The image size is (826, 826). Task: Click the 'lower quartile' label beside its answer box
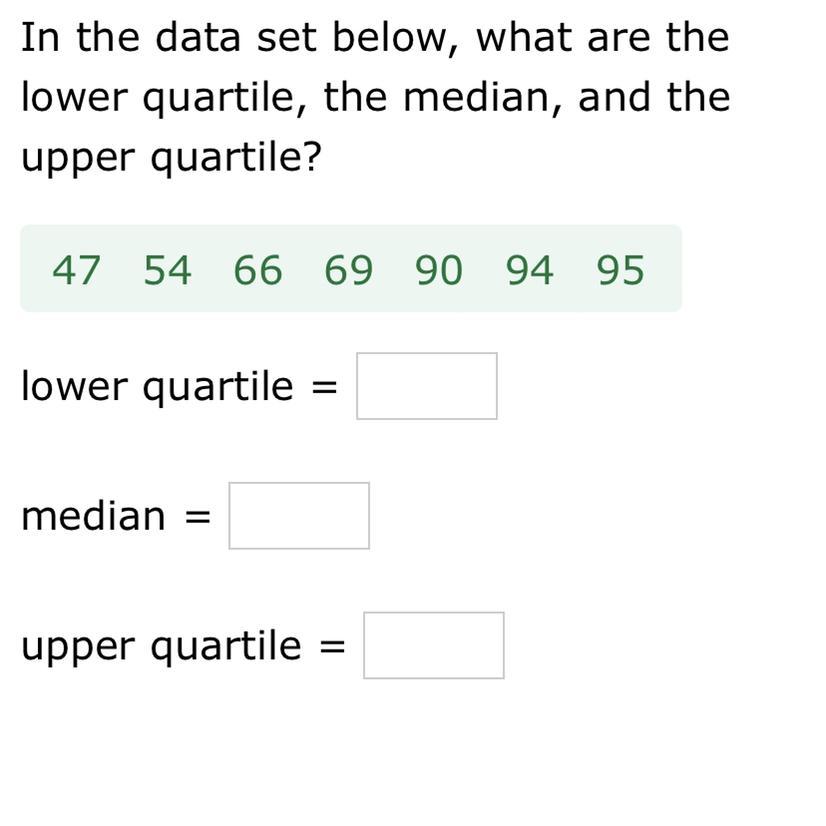(x=157, y=388)
